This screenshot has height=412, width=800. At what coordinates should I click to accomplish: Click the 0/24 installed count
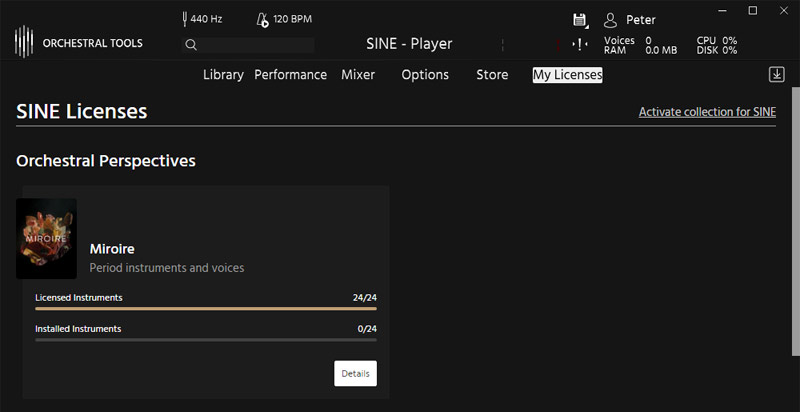(367, 329)
